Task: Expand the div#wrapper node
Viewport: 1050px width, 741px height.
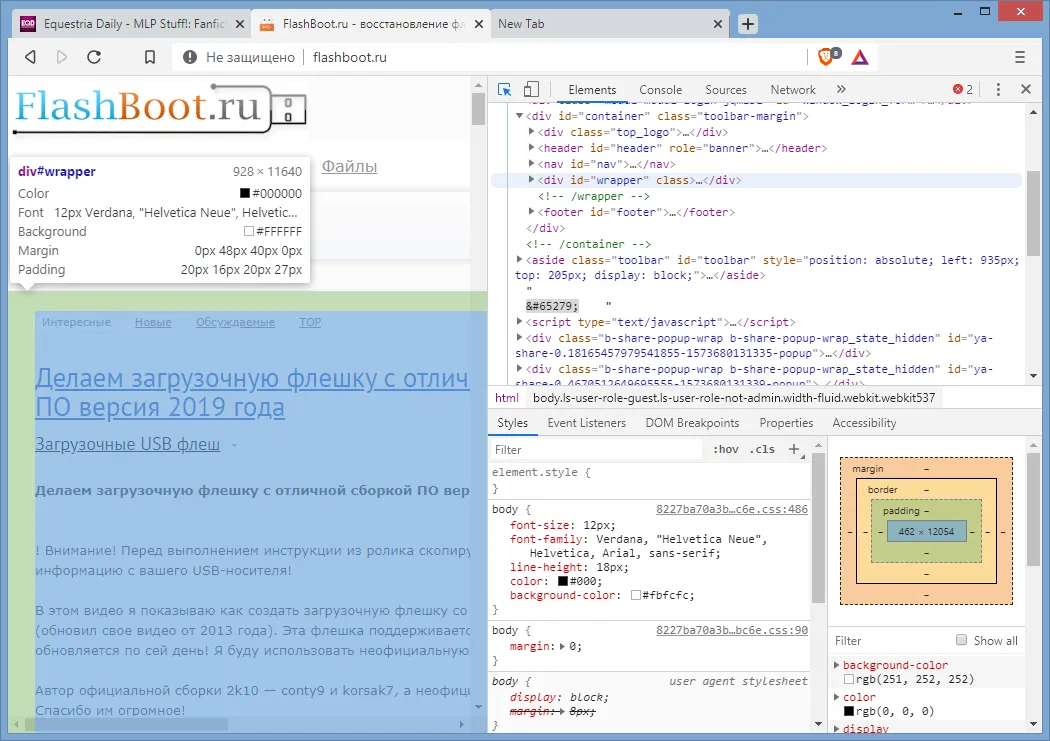Action: pyautogui.click(x=531, y=180)
